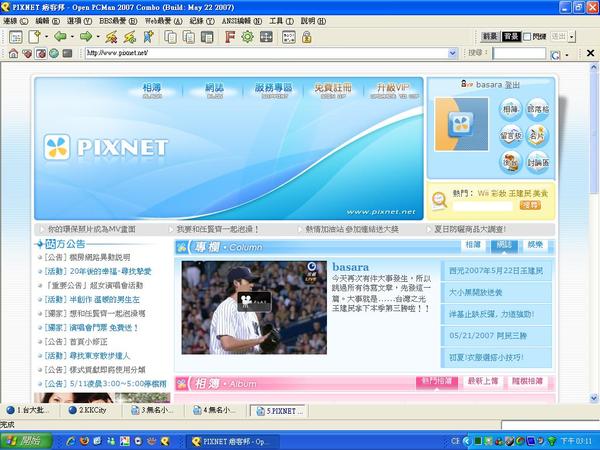600x450 pixels.
Task: Open the search engine selector dropdown arrow
Action: tap(567, 55)
